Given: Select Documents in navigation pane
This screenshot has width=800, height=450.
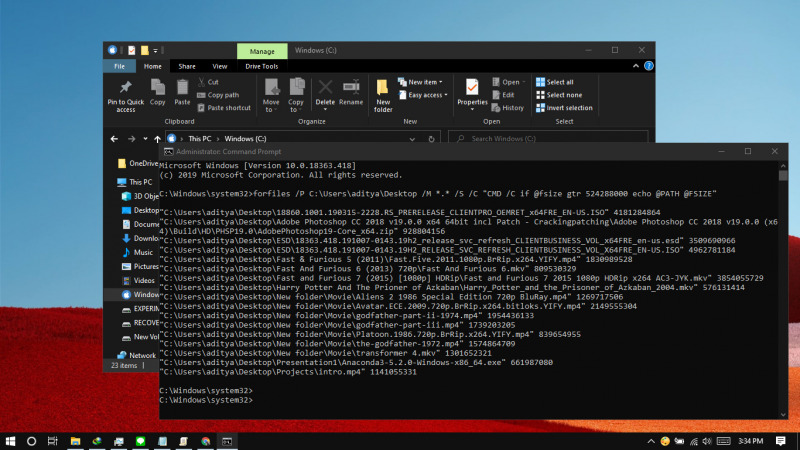Looking at the screenshot, I should pyautogui.click(x=141, y=224).
